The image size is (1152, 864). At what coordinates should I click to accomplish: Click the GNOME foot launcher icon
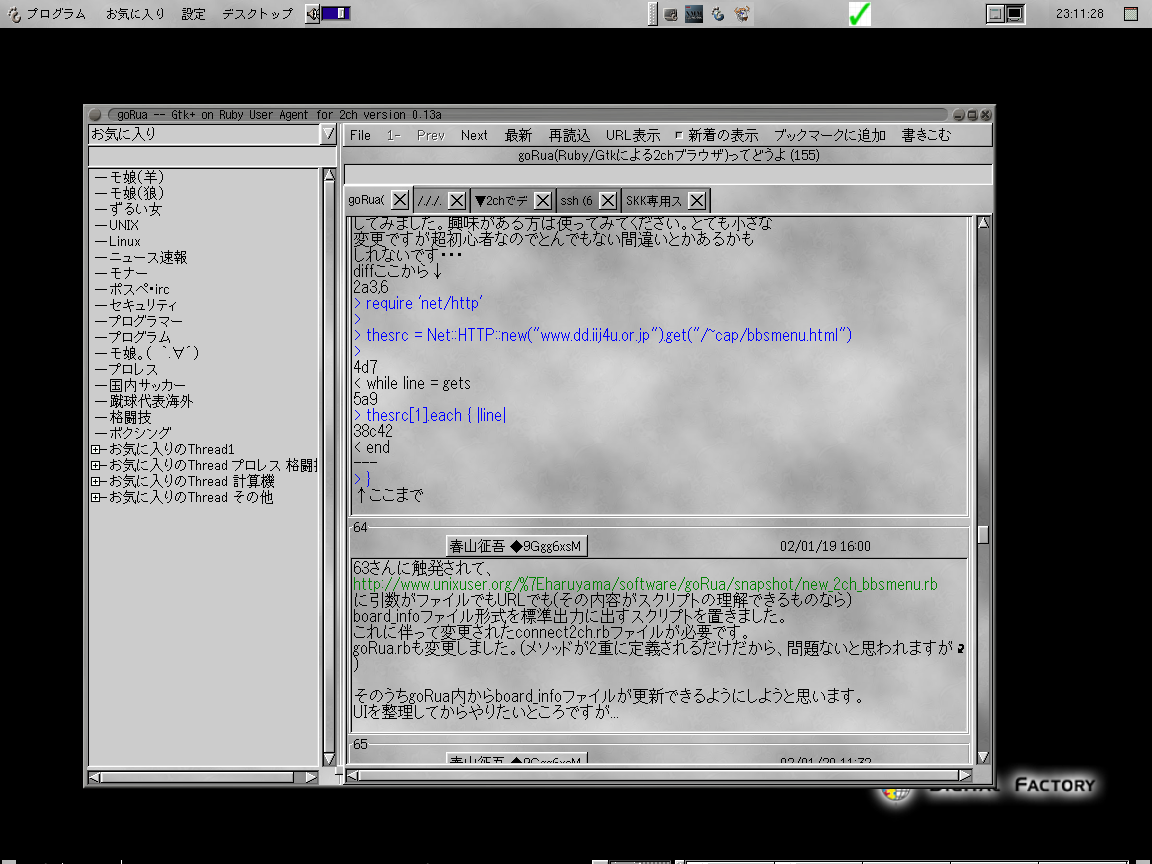[718, 14]
